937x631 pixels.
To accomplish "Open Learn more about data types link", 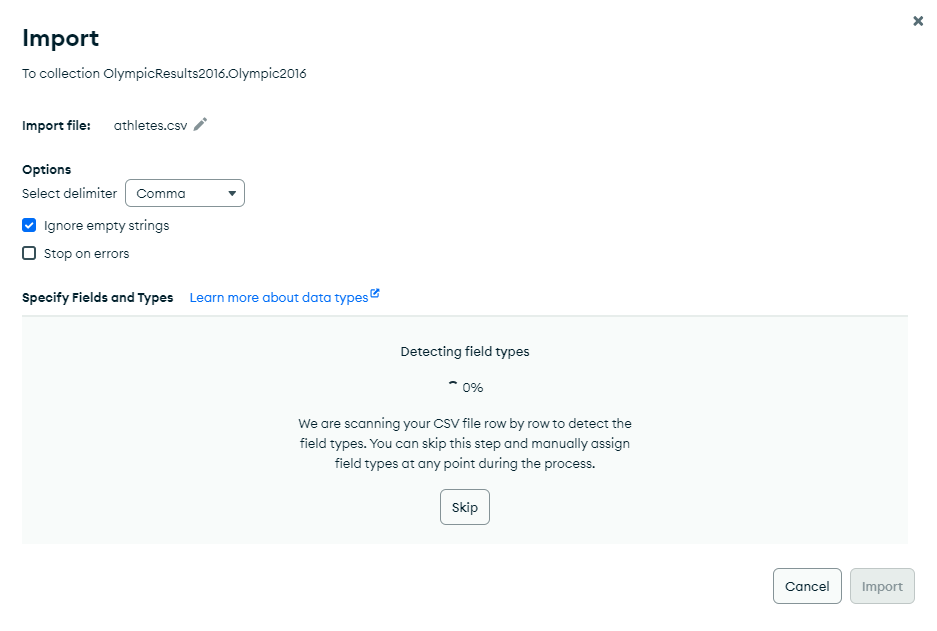I will coord(279,298).
